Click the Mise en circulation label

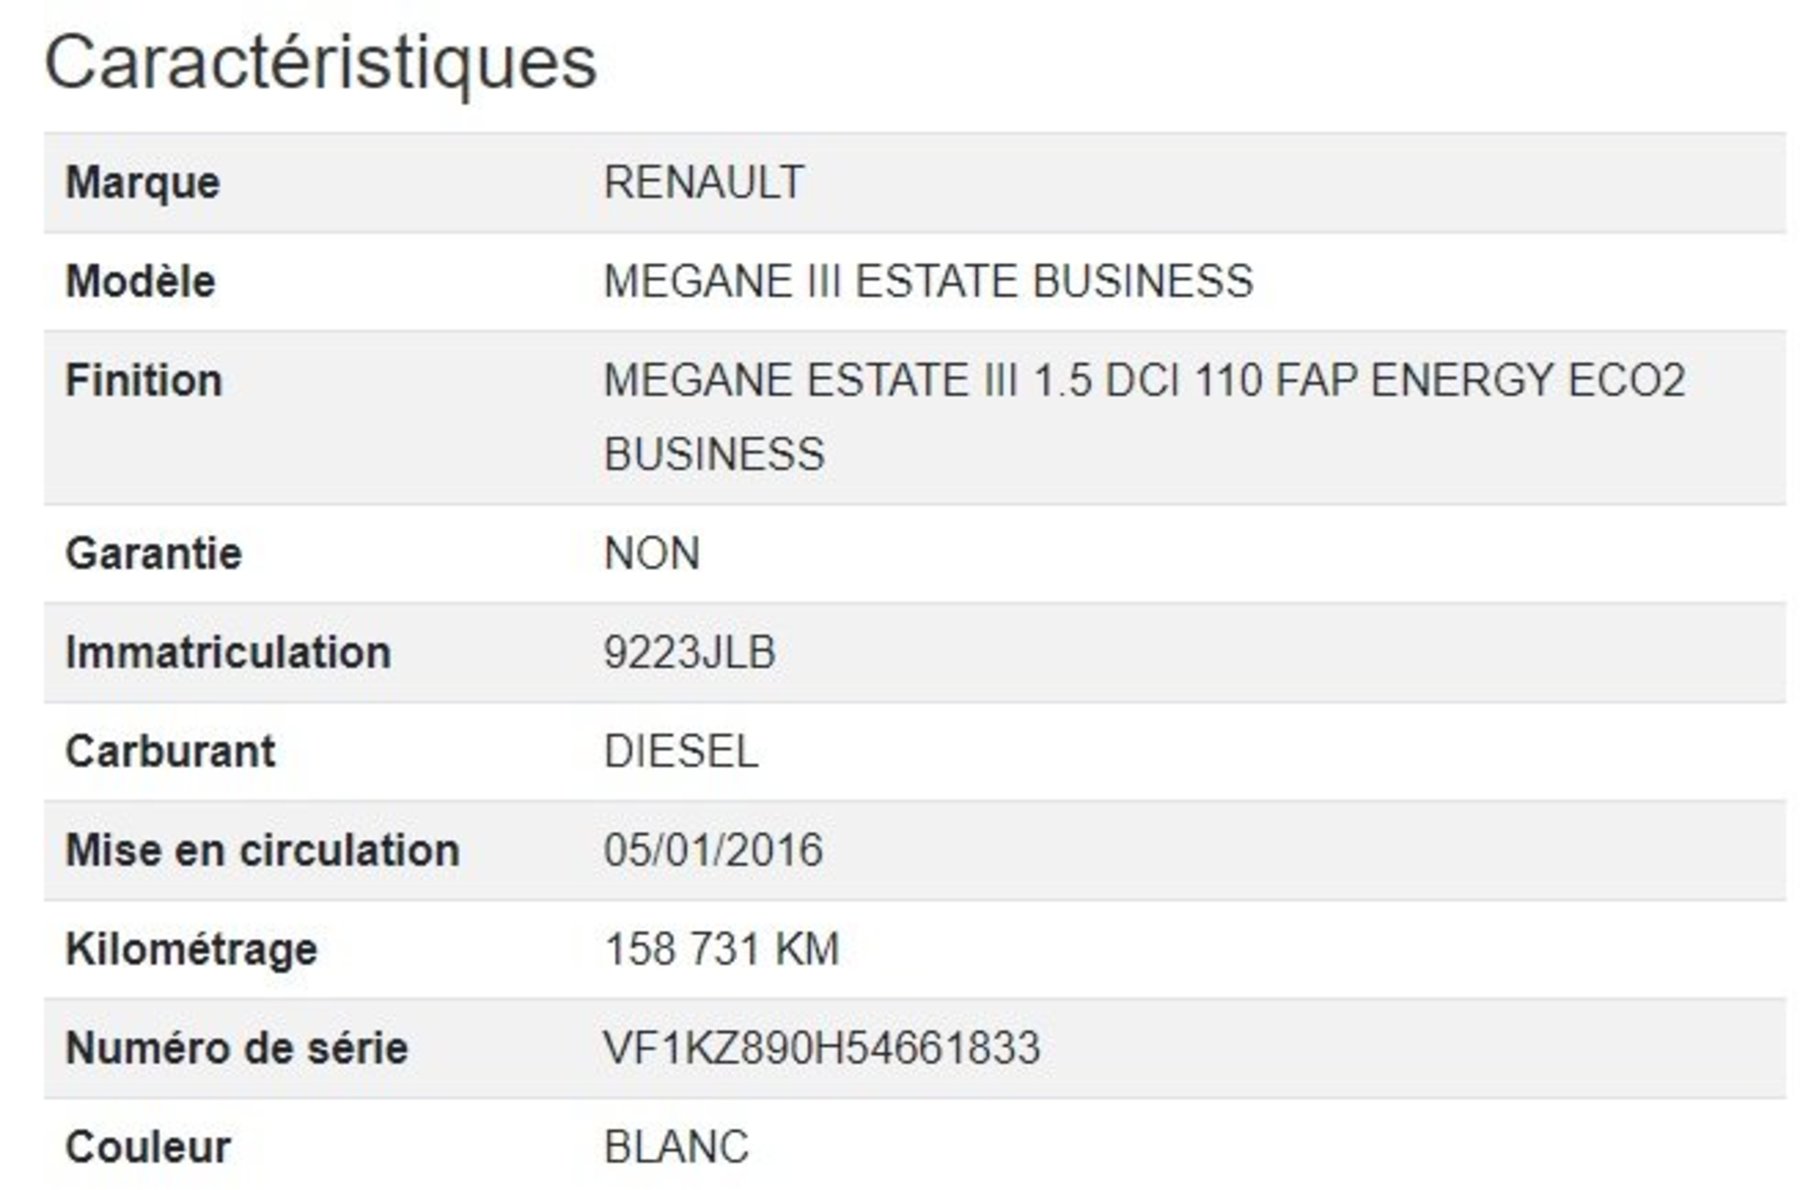tap(262, 851)
